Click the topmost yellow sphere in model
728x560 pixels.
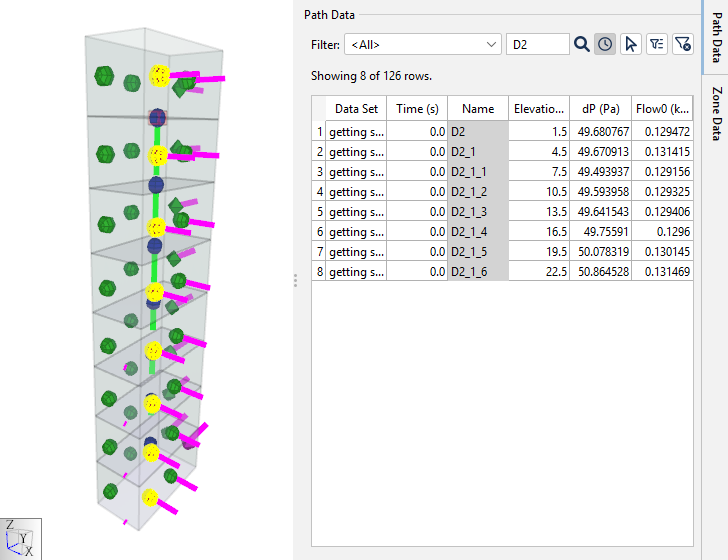(159, 76)
